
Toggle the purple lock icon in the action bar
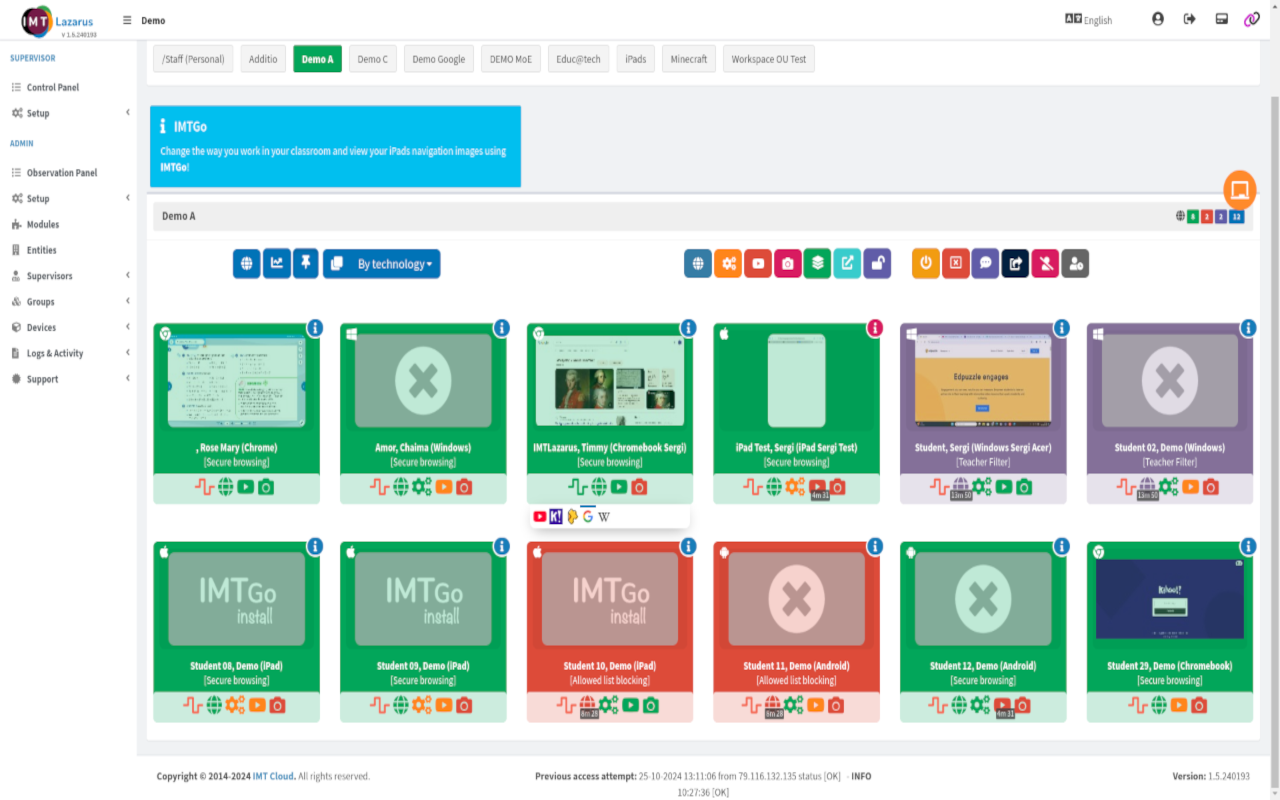pyautogui.click(x=877, y=263)
